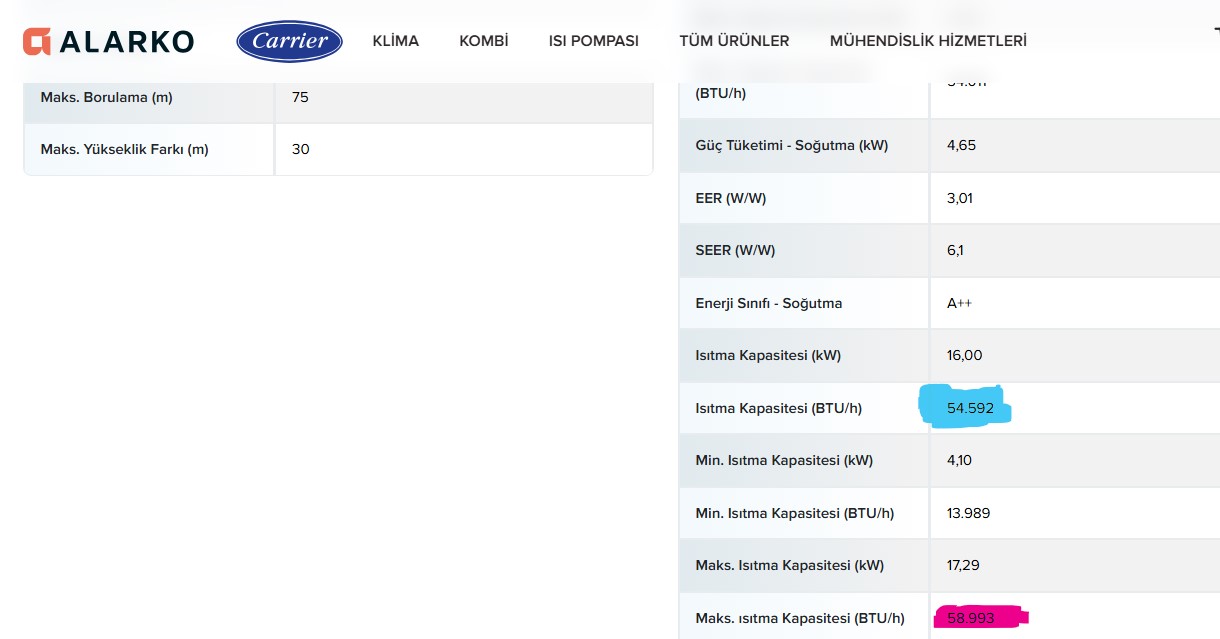The width and height of the screenshot is (1220, 639).
Task: Select the Maks. Borulama (m) label
Action: (106, 98)
